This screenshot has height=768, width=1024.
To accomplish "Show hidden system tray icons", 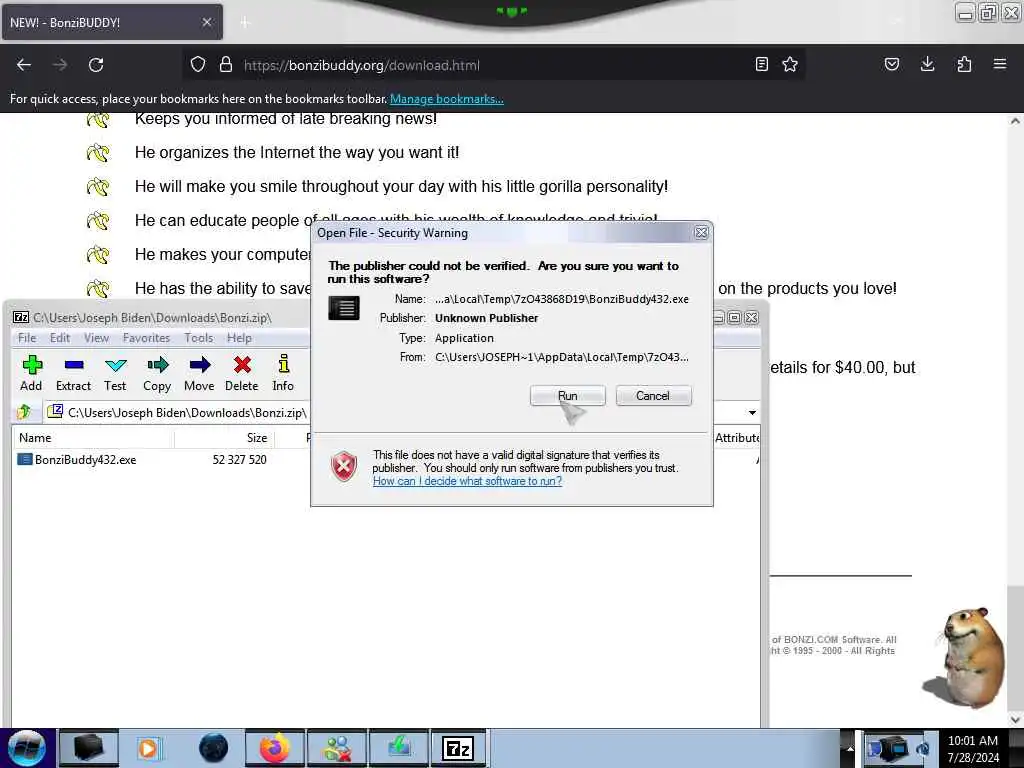I will click(x=850, y=748).
